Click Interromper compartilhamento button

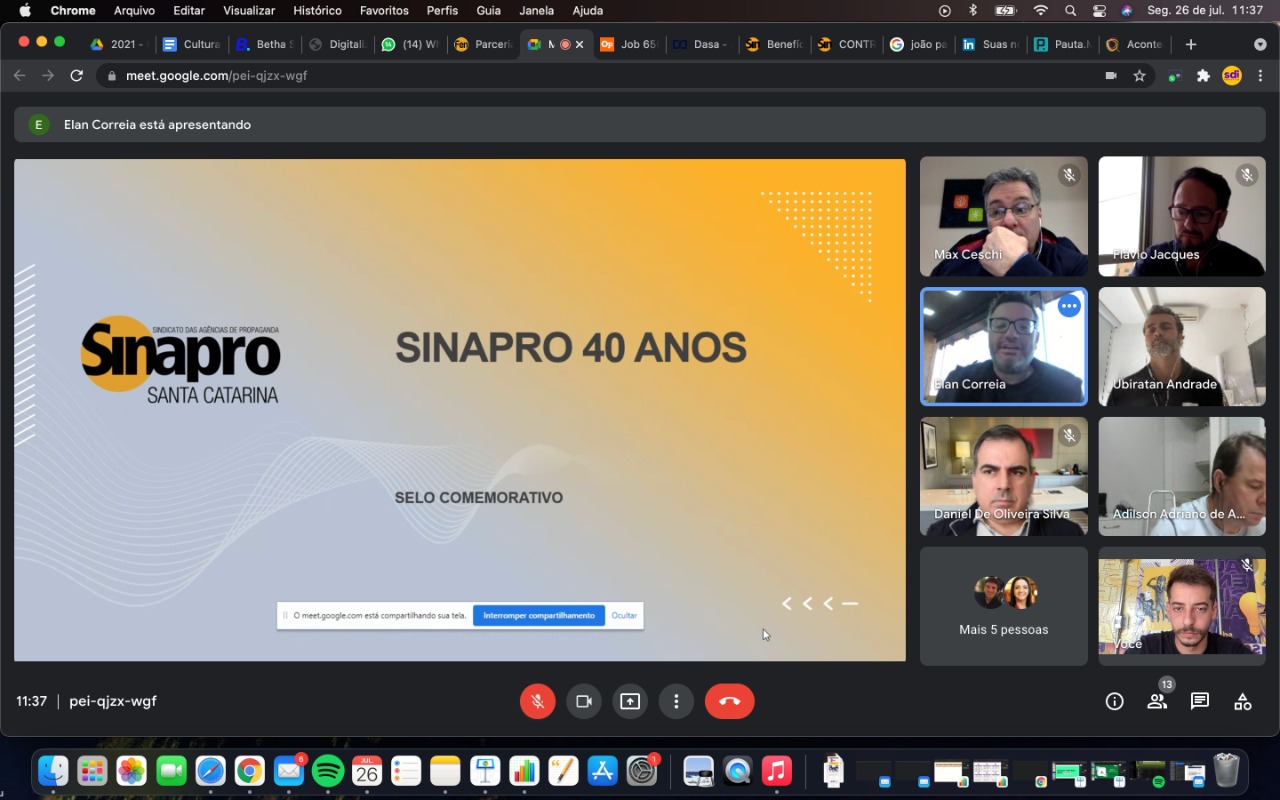tap(539, 616)
